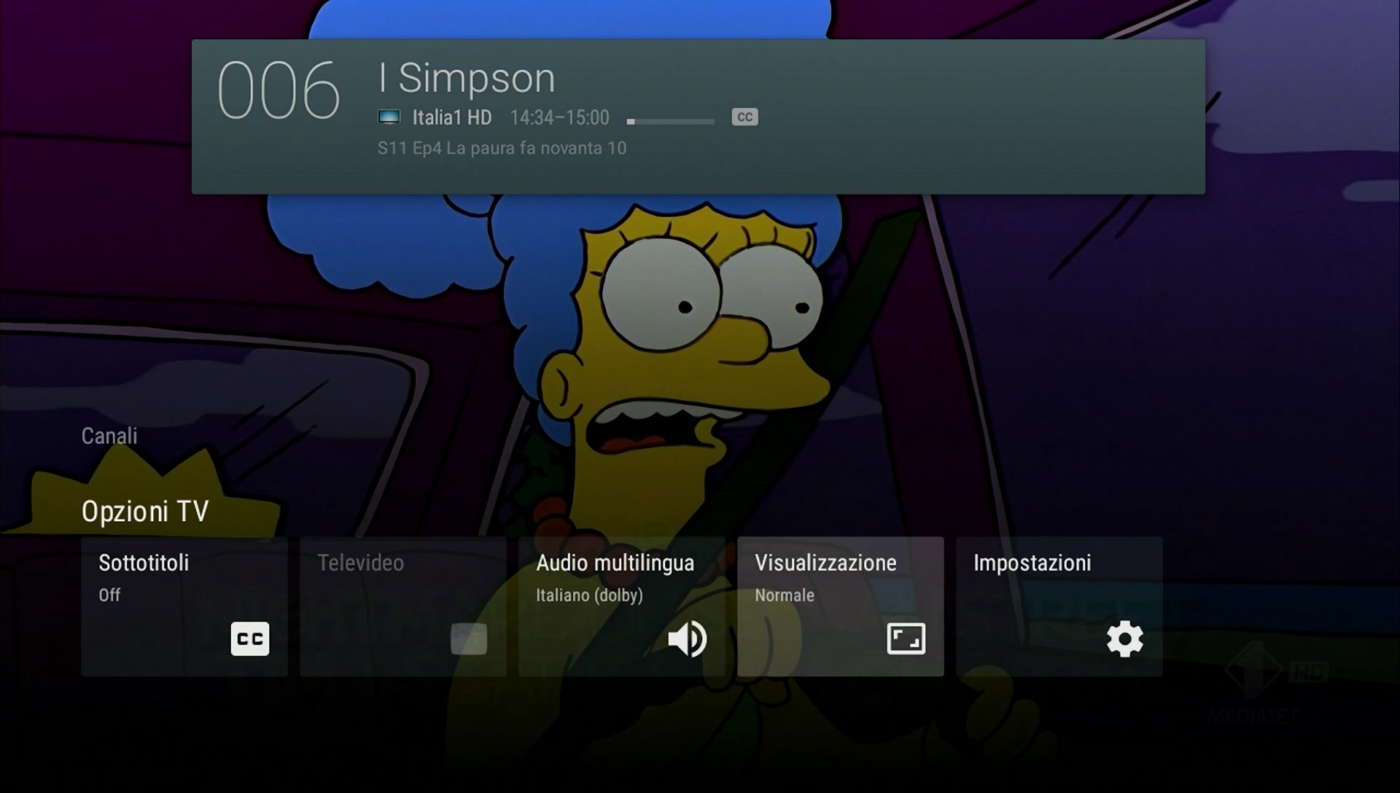Click episode text S11 Ep4 La paura fa novanta 10
This screenshot has width=1400, height=793.
[502, 148]
